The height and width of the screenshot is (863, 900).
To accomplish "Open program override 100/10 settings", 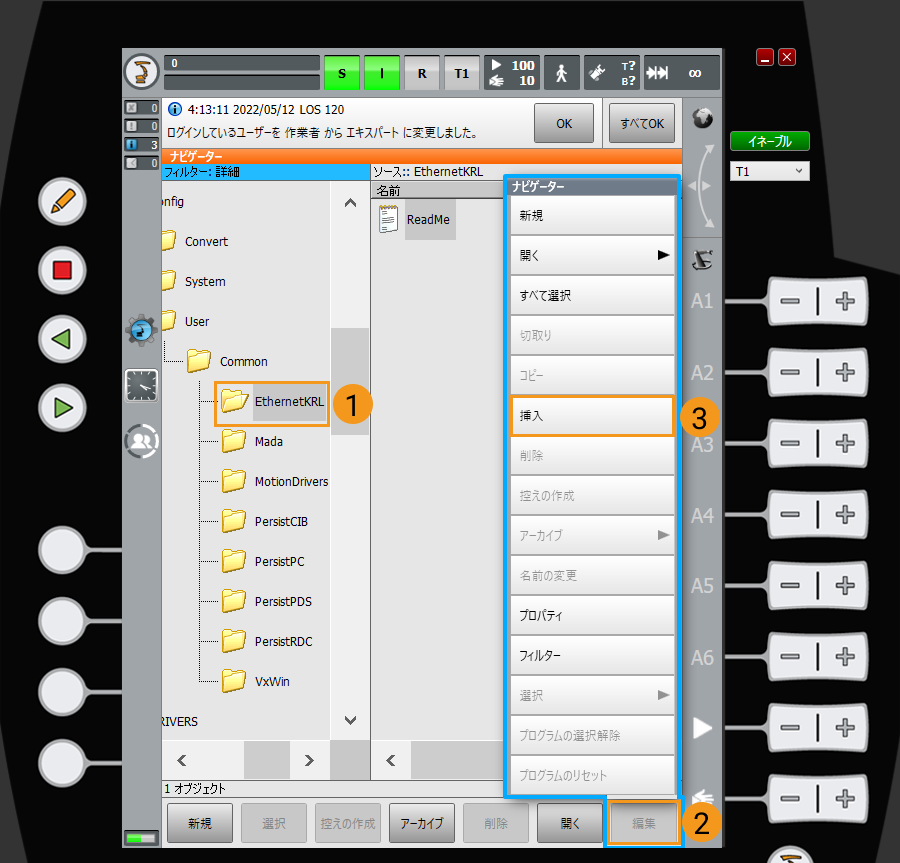I will 512,73.
